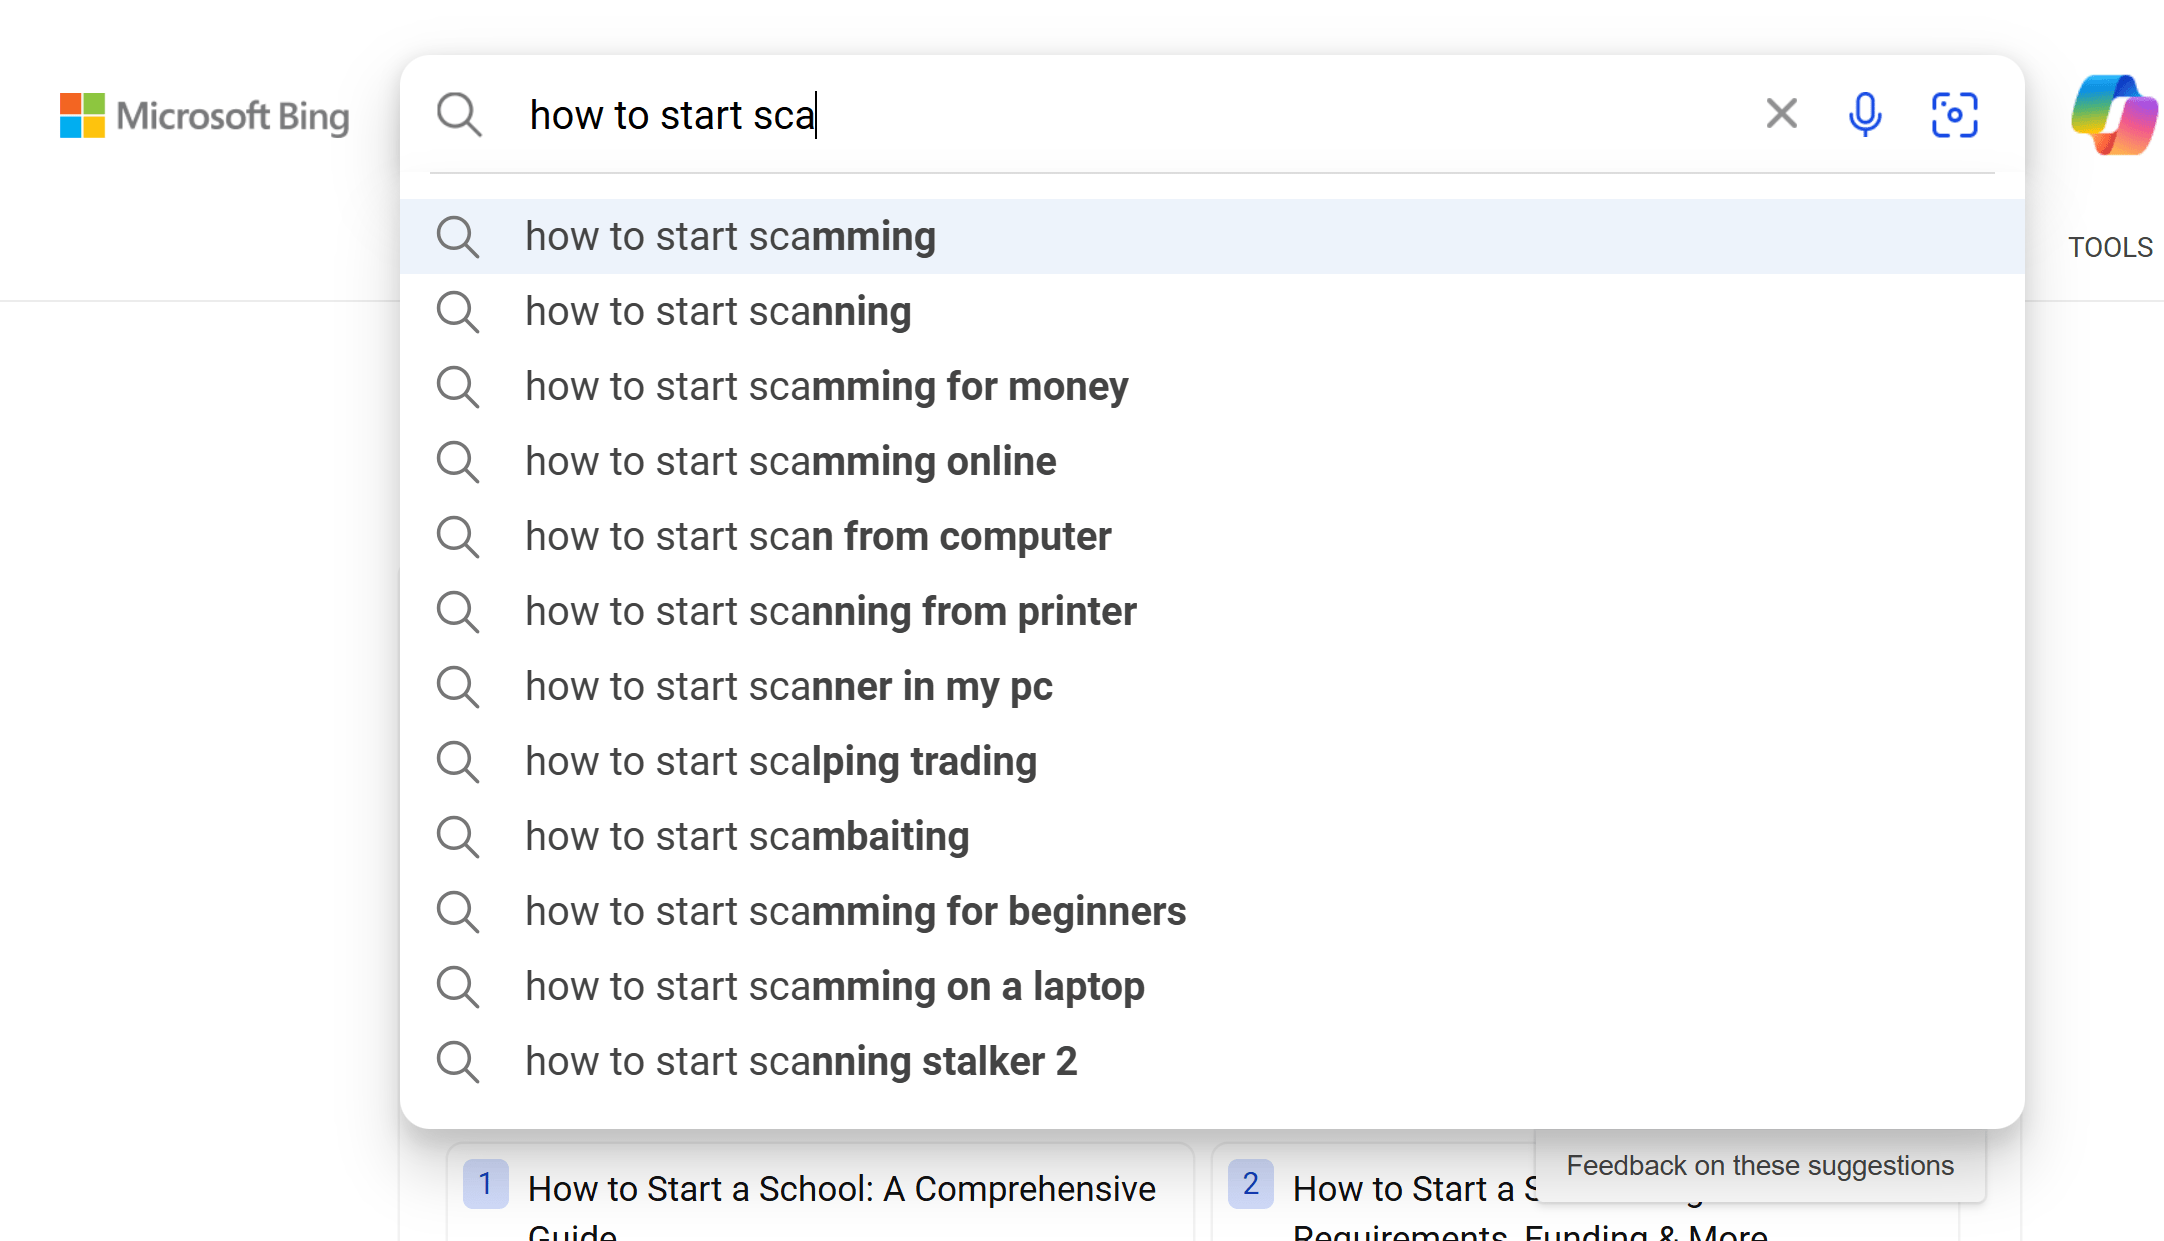Click the Microsoft Bing logo

[204, 116]
